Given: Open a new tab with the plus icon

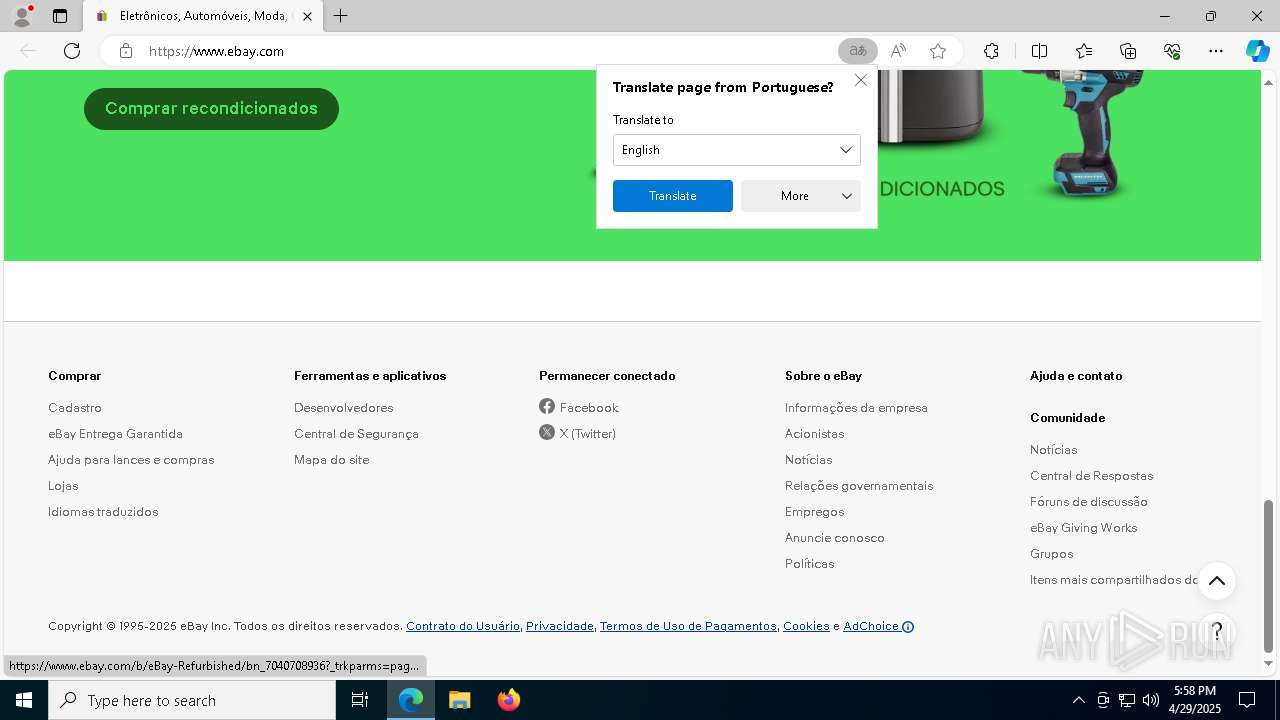Looking at the screenshot, I should tap(341, 16).
